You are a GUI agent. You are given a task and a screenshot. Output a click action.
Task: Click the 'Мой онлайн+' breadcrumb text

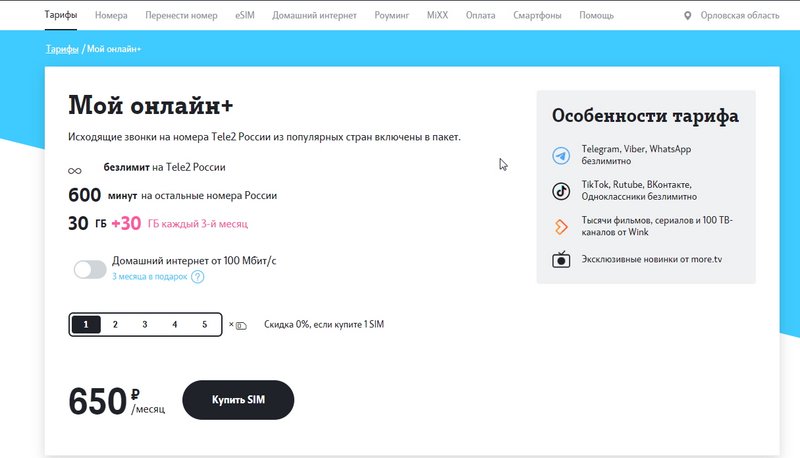tap(114, 49)
